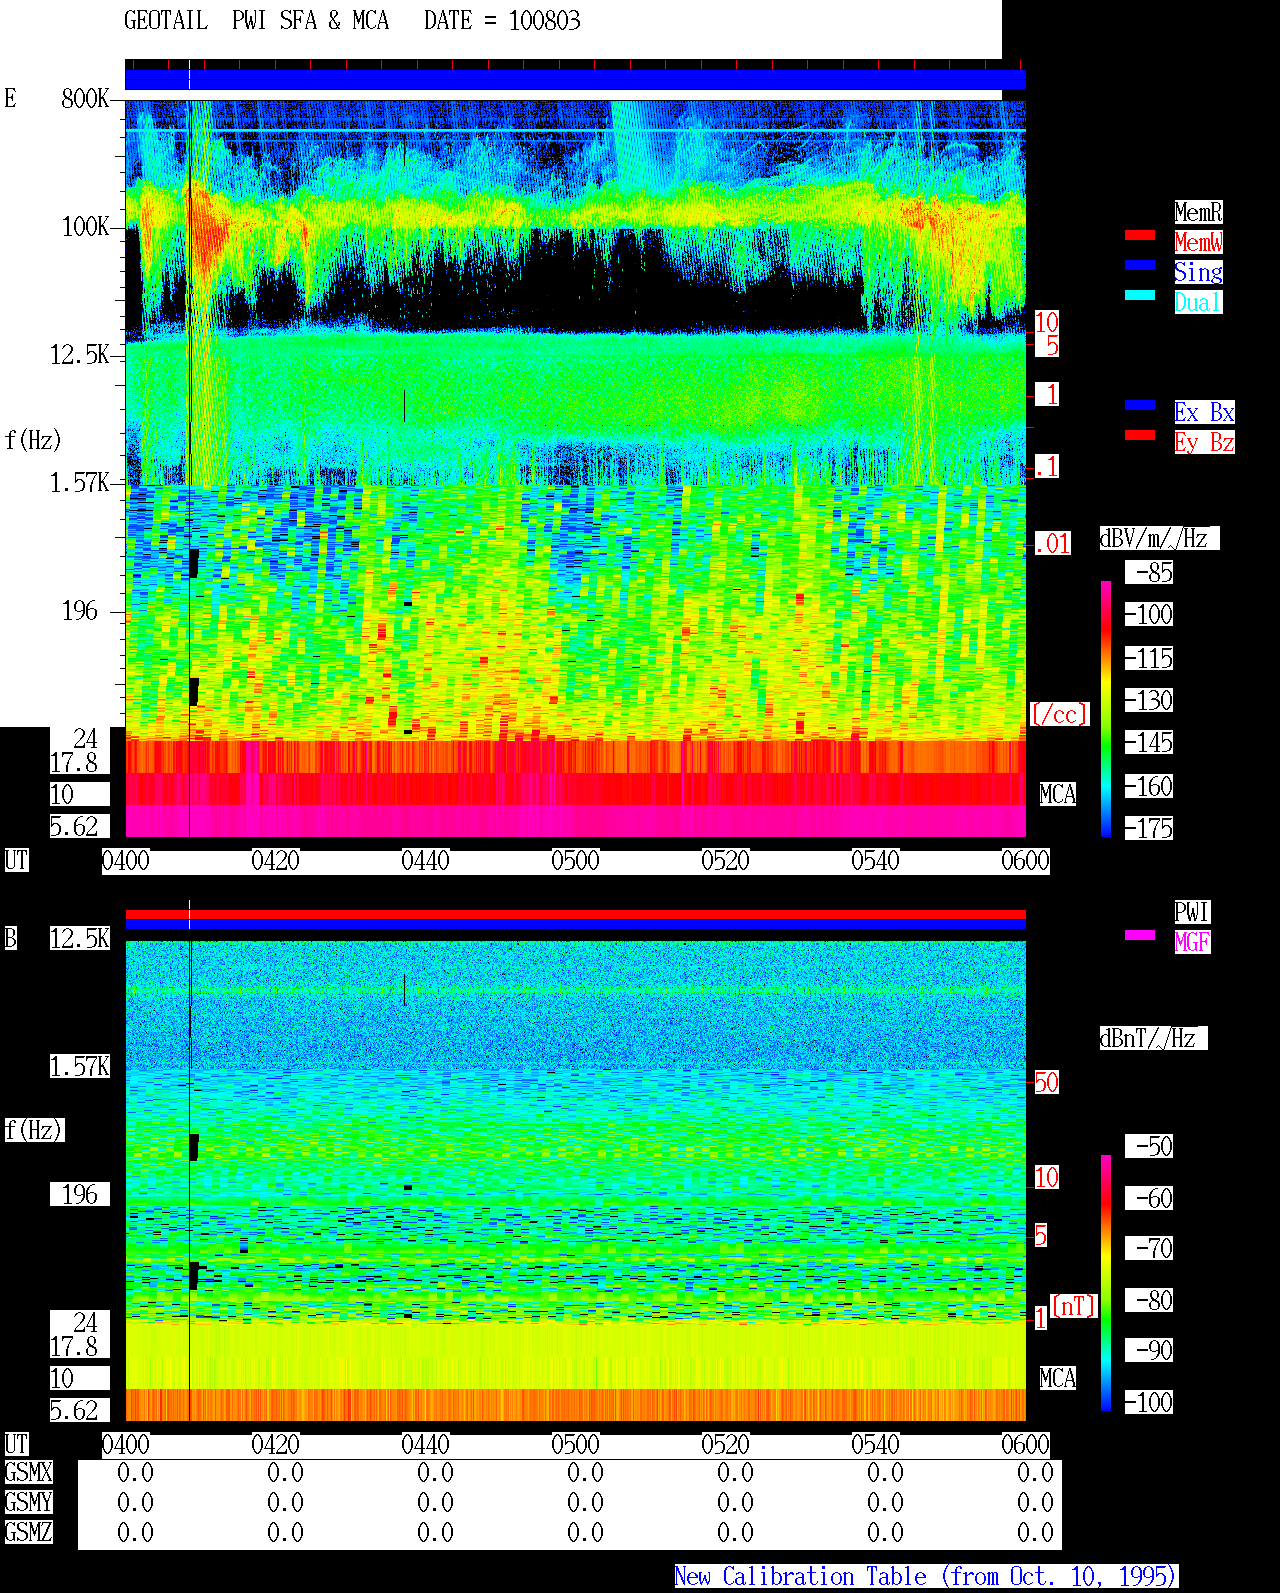The height and width of the screenshot is (1593, 1280).
Task: Click the -145 color scale value
Action: tap(1149, 742)
